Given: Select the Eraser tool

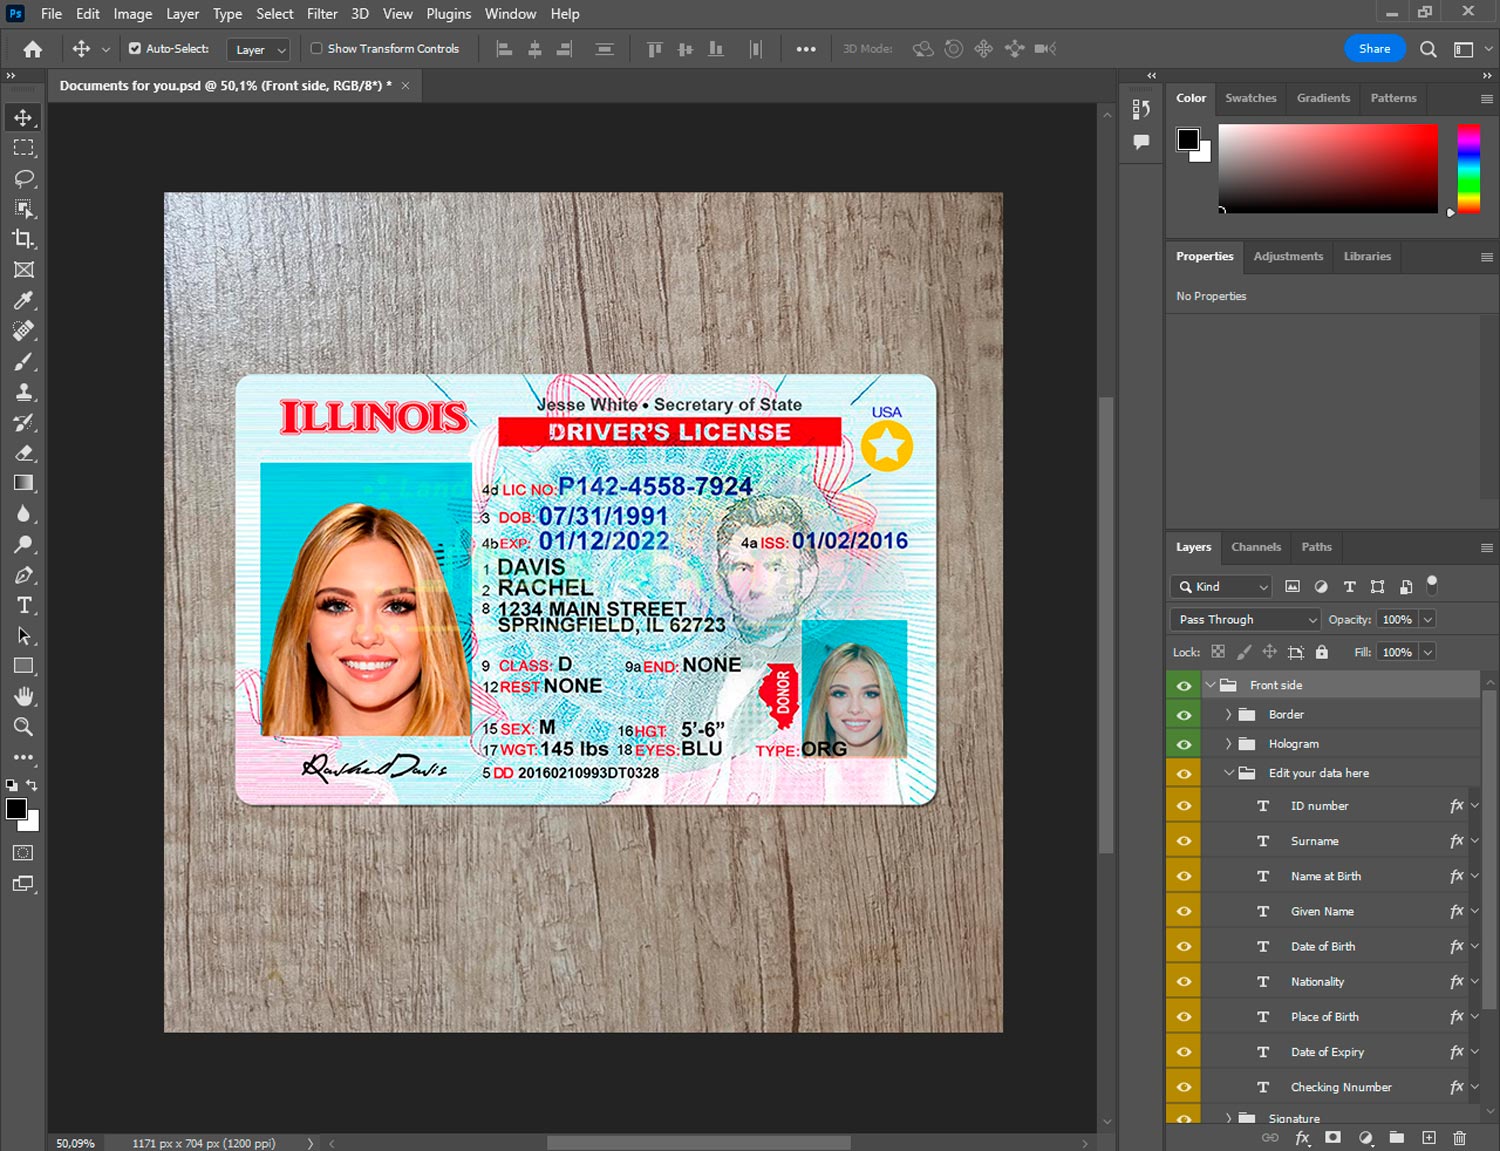Looking at the screenshot, I should coord(24,453).
